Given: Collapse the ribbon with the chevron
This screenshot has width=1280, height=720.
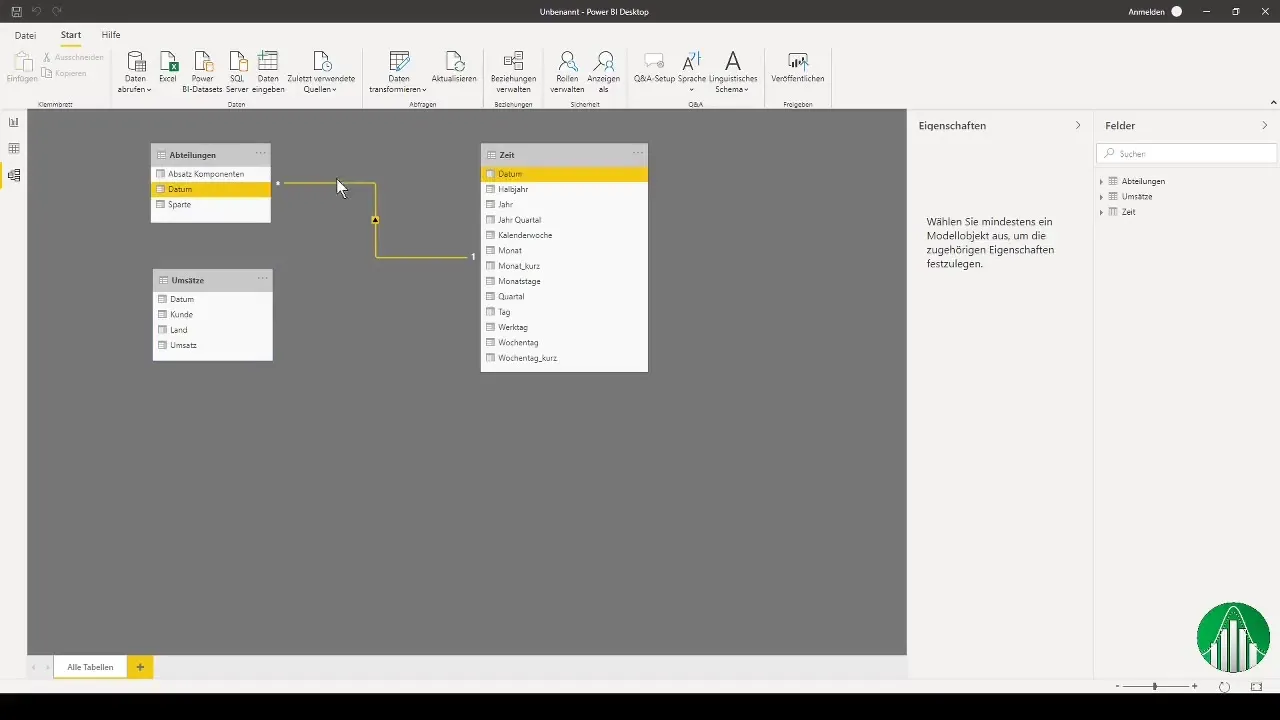Looking at the screenshot, I should coord(1273,102).
